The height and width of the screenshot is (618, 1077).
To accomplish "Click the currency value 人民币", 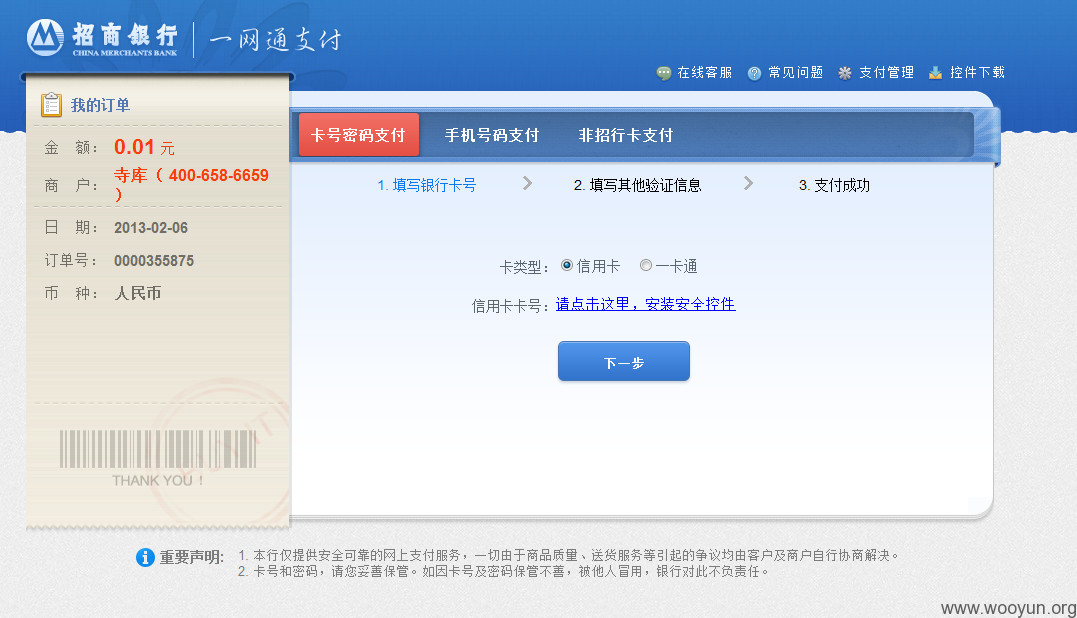I will (x=137, y=294).
